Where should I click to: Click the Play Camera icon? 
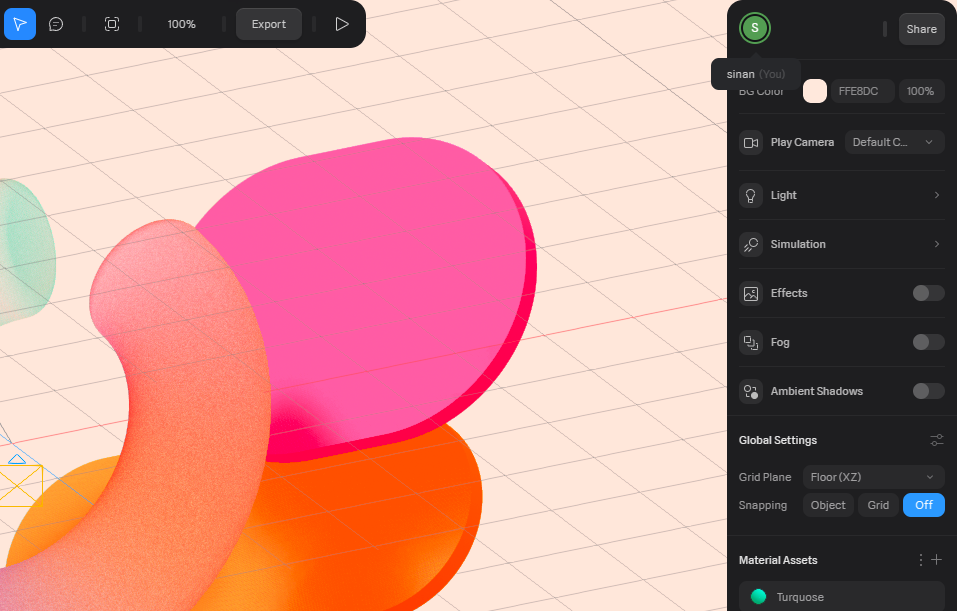coord(751,142)
